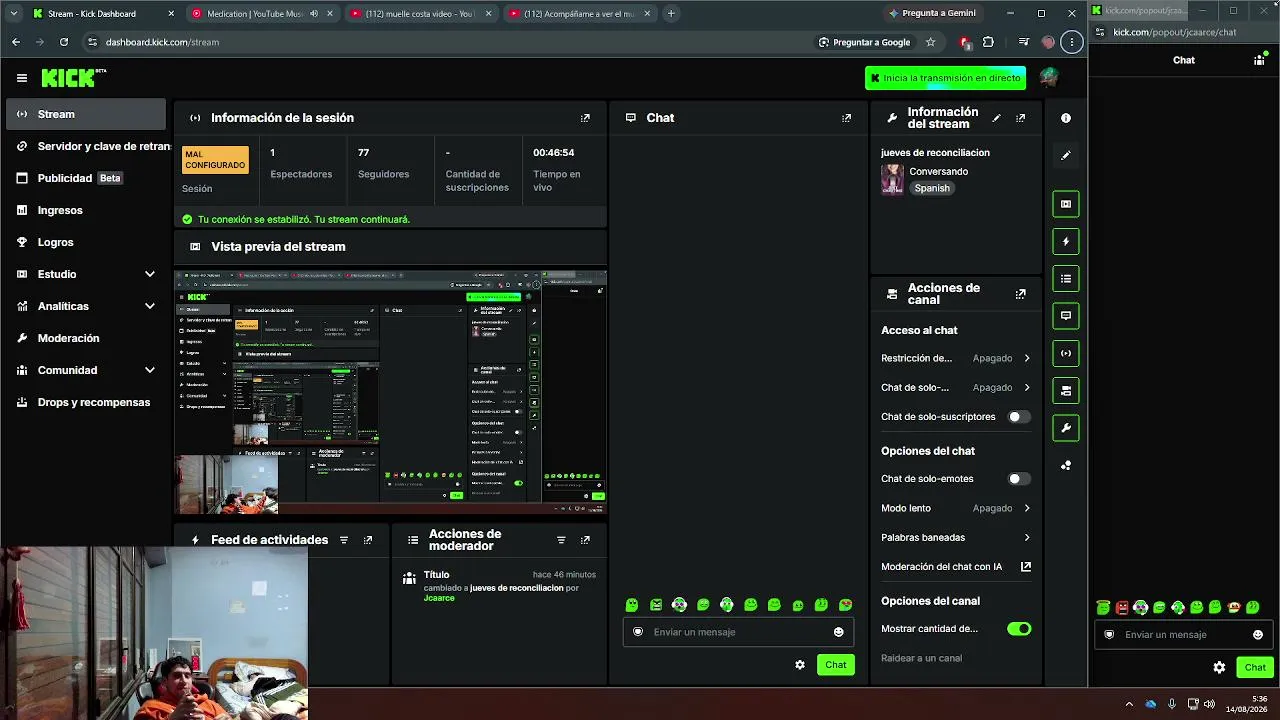Viewport: 1280px width, 720px height.
Task: Open Palabras baneadas settings
Action: pos(955,538)
